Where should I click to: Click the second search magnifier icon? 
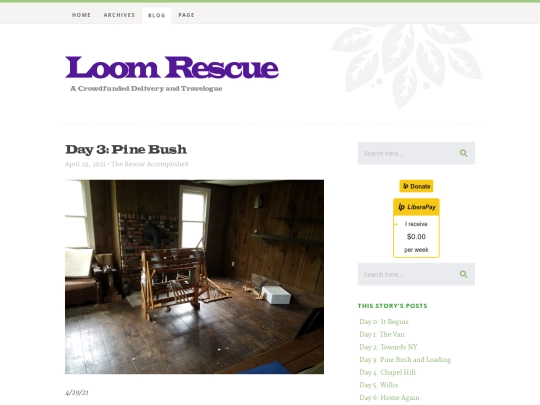463,274
